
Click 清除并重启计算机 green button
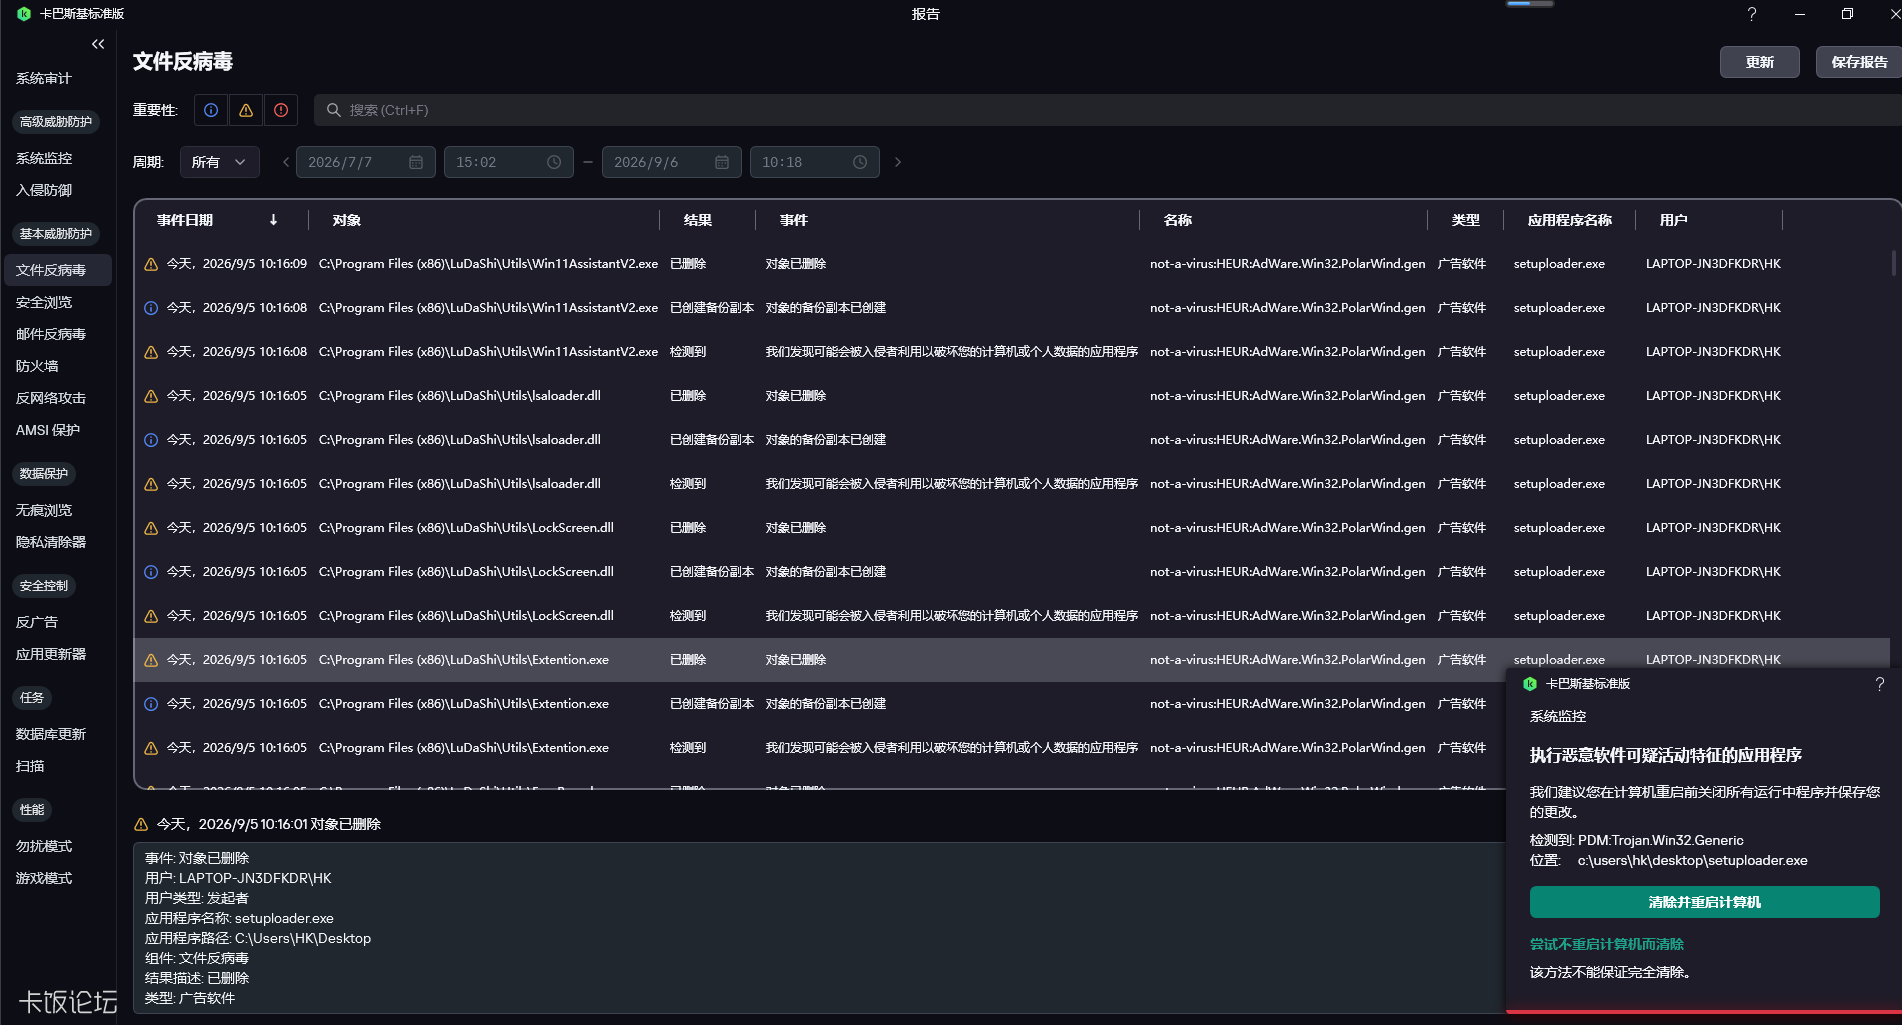pyautogui.click(x=1704, y=902)
